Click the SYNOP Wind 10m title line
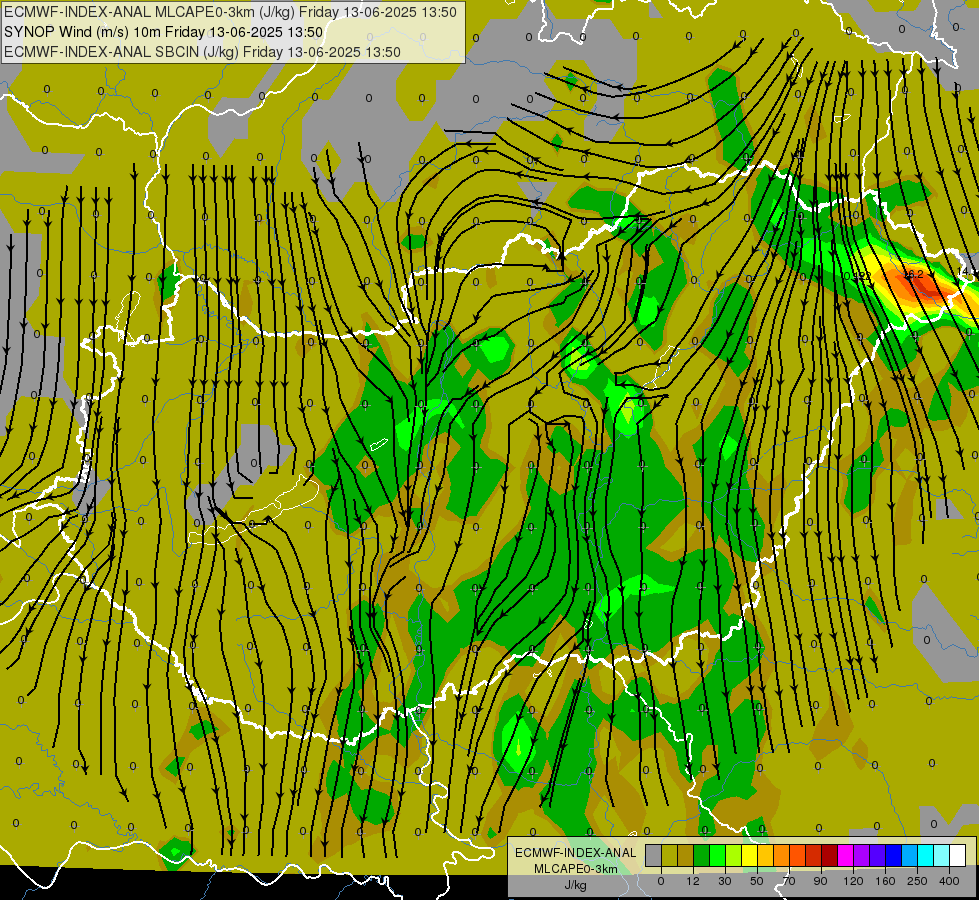This screenshot has width=979, height=900. coord(164,32)
